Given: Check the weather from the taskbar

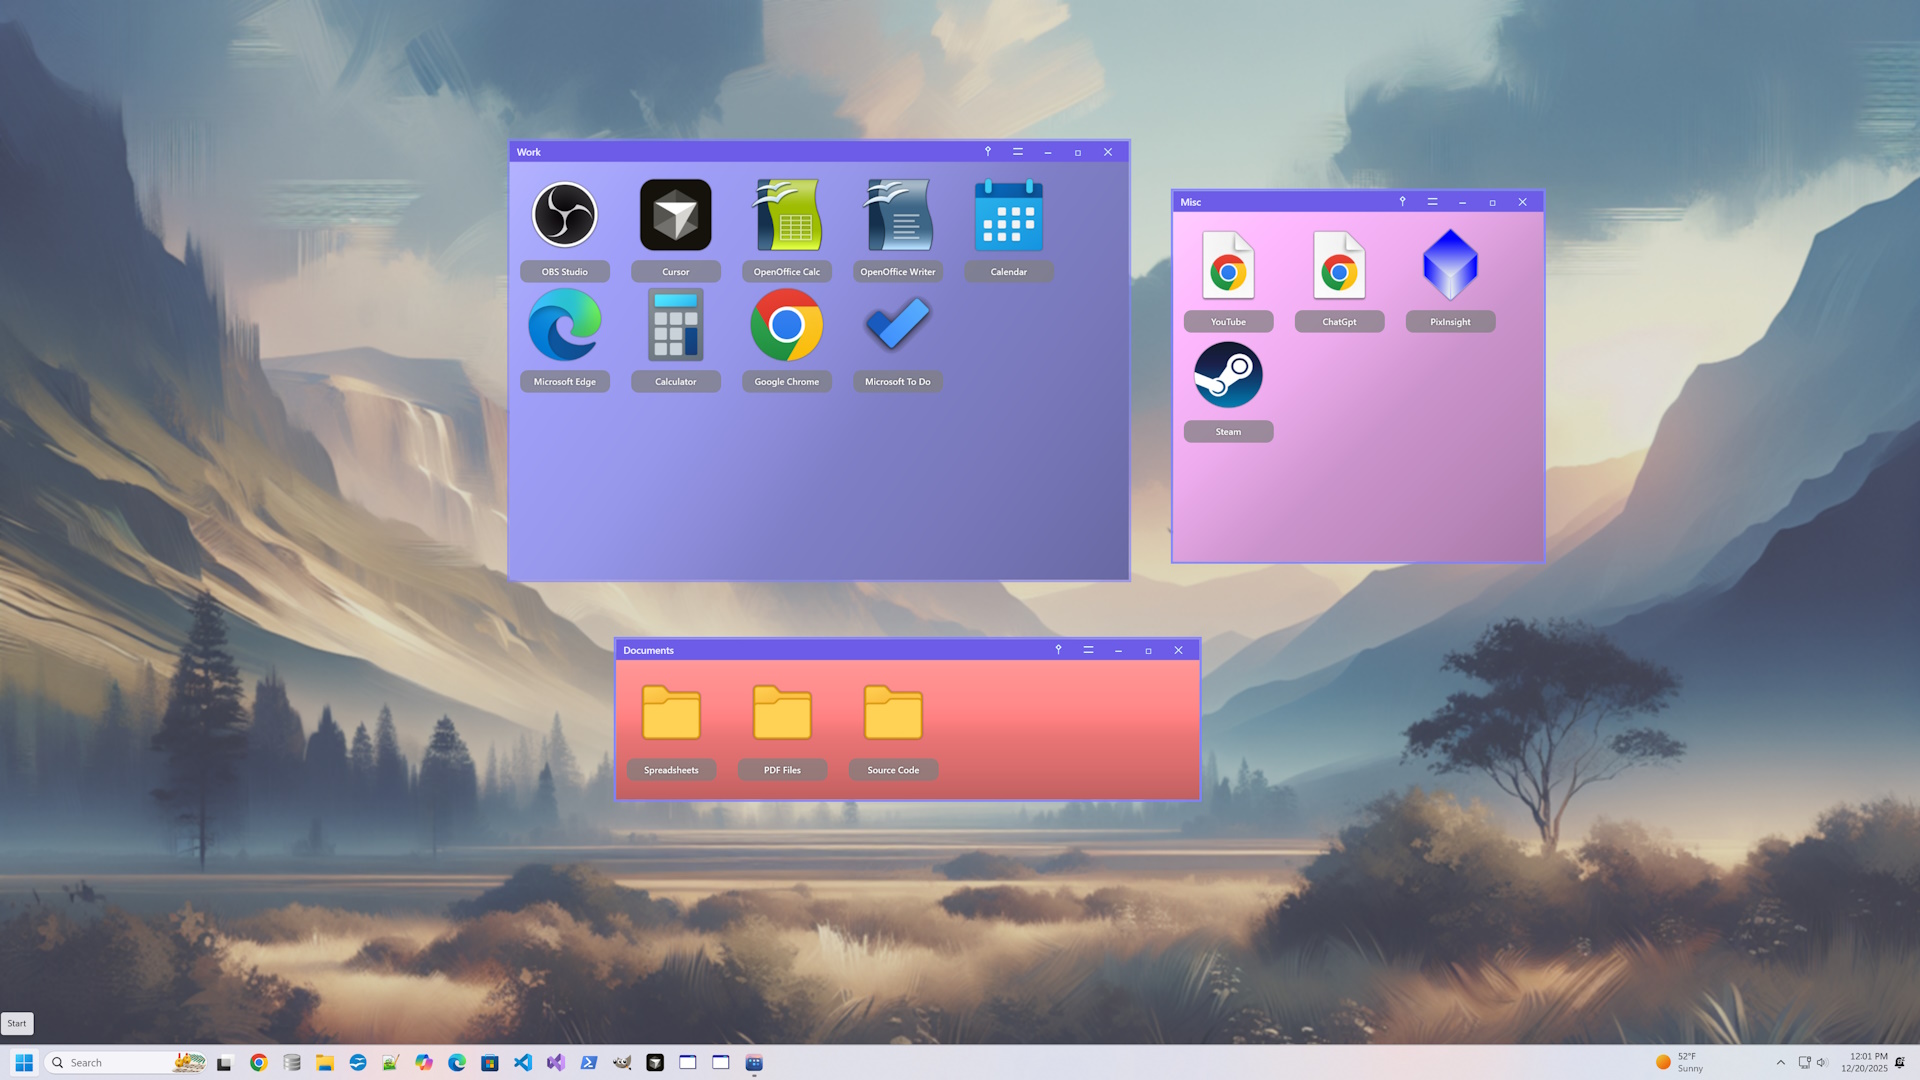Looking at the screenshot, I should pyautogui.click(x=1680, y=1062).
